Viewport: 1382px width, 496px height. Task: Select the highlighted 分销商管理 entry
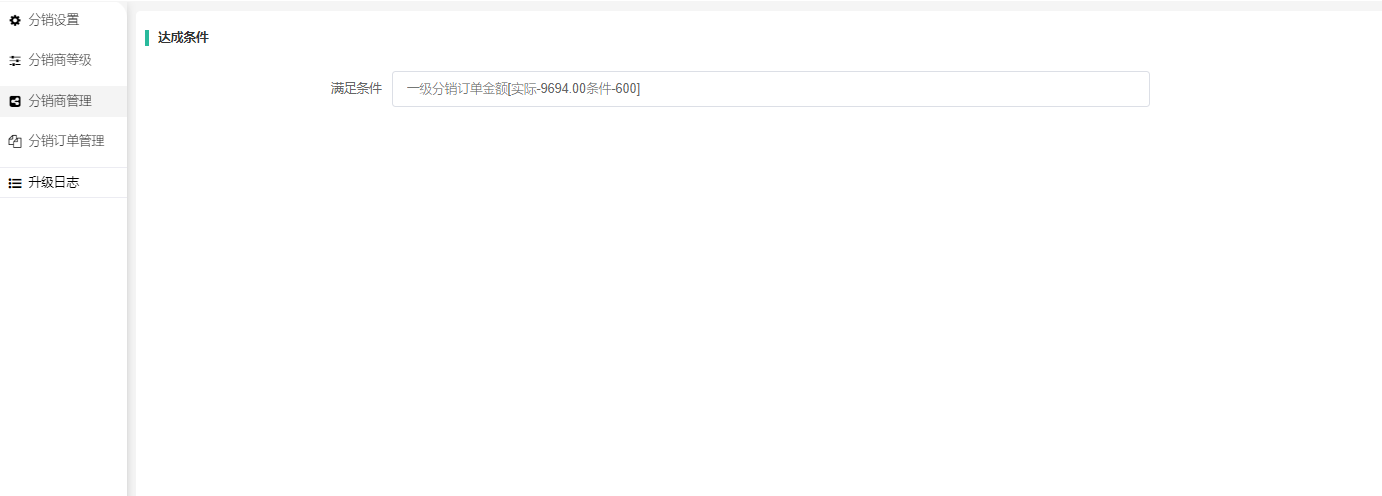pos(64,101)
